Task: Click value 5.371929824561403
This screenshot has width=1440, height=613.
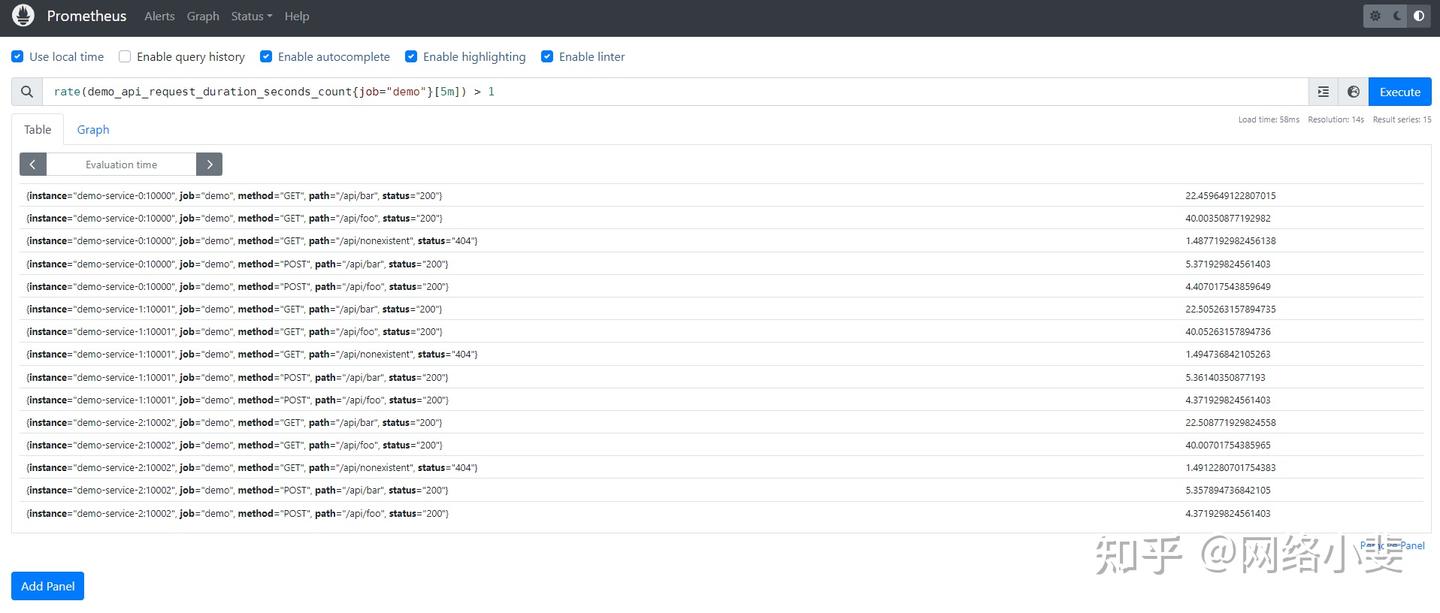Action: point(1228,264)
